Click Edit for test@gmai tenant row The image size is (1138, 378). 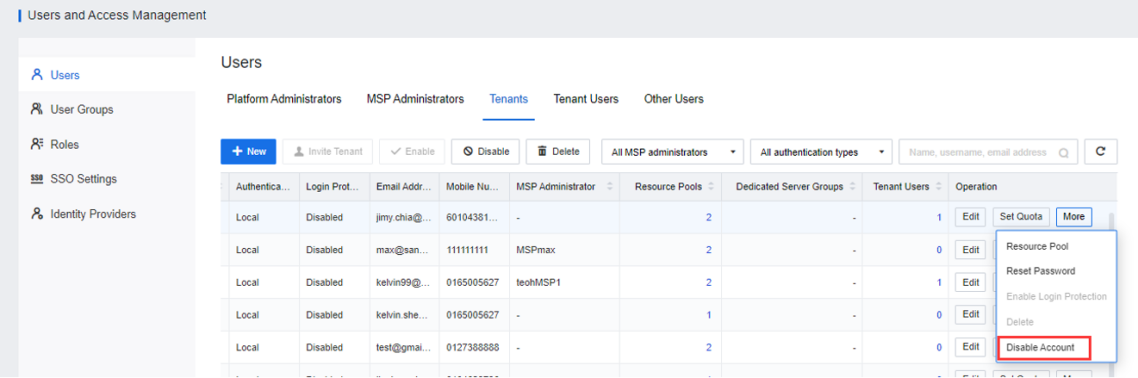[970, 347]
